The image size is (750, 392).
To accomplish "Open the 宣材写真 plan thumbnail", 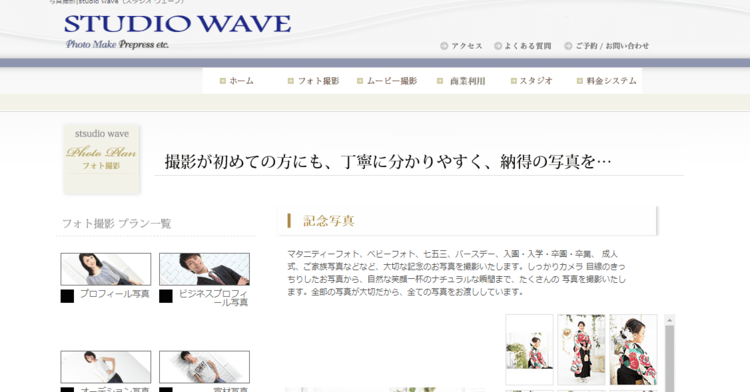I will coord(204,367).
